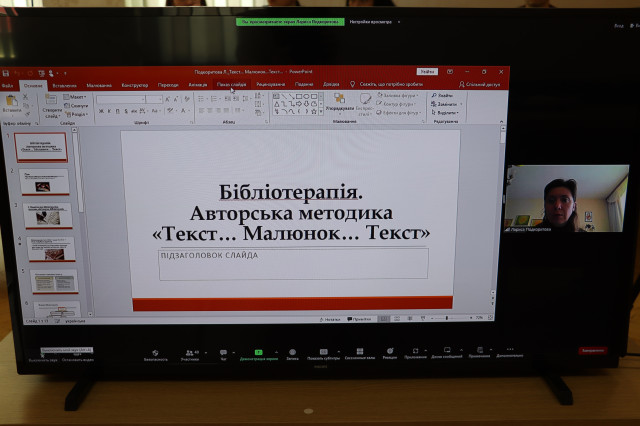
Task: Click Slide Sorter view icon in status bar
Action: [397, 318]
